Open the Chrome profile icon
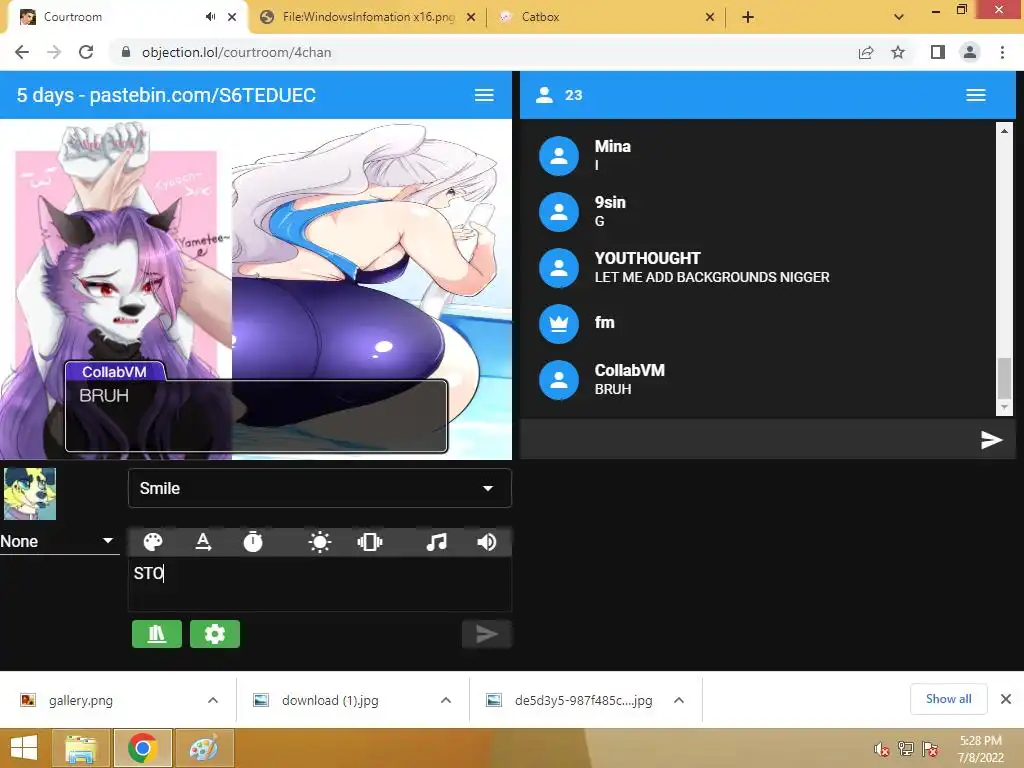This screenshot has height=768, width=1024. point(970,52)
